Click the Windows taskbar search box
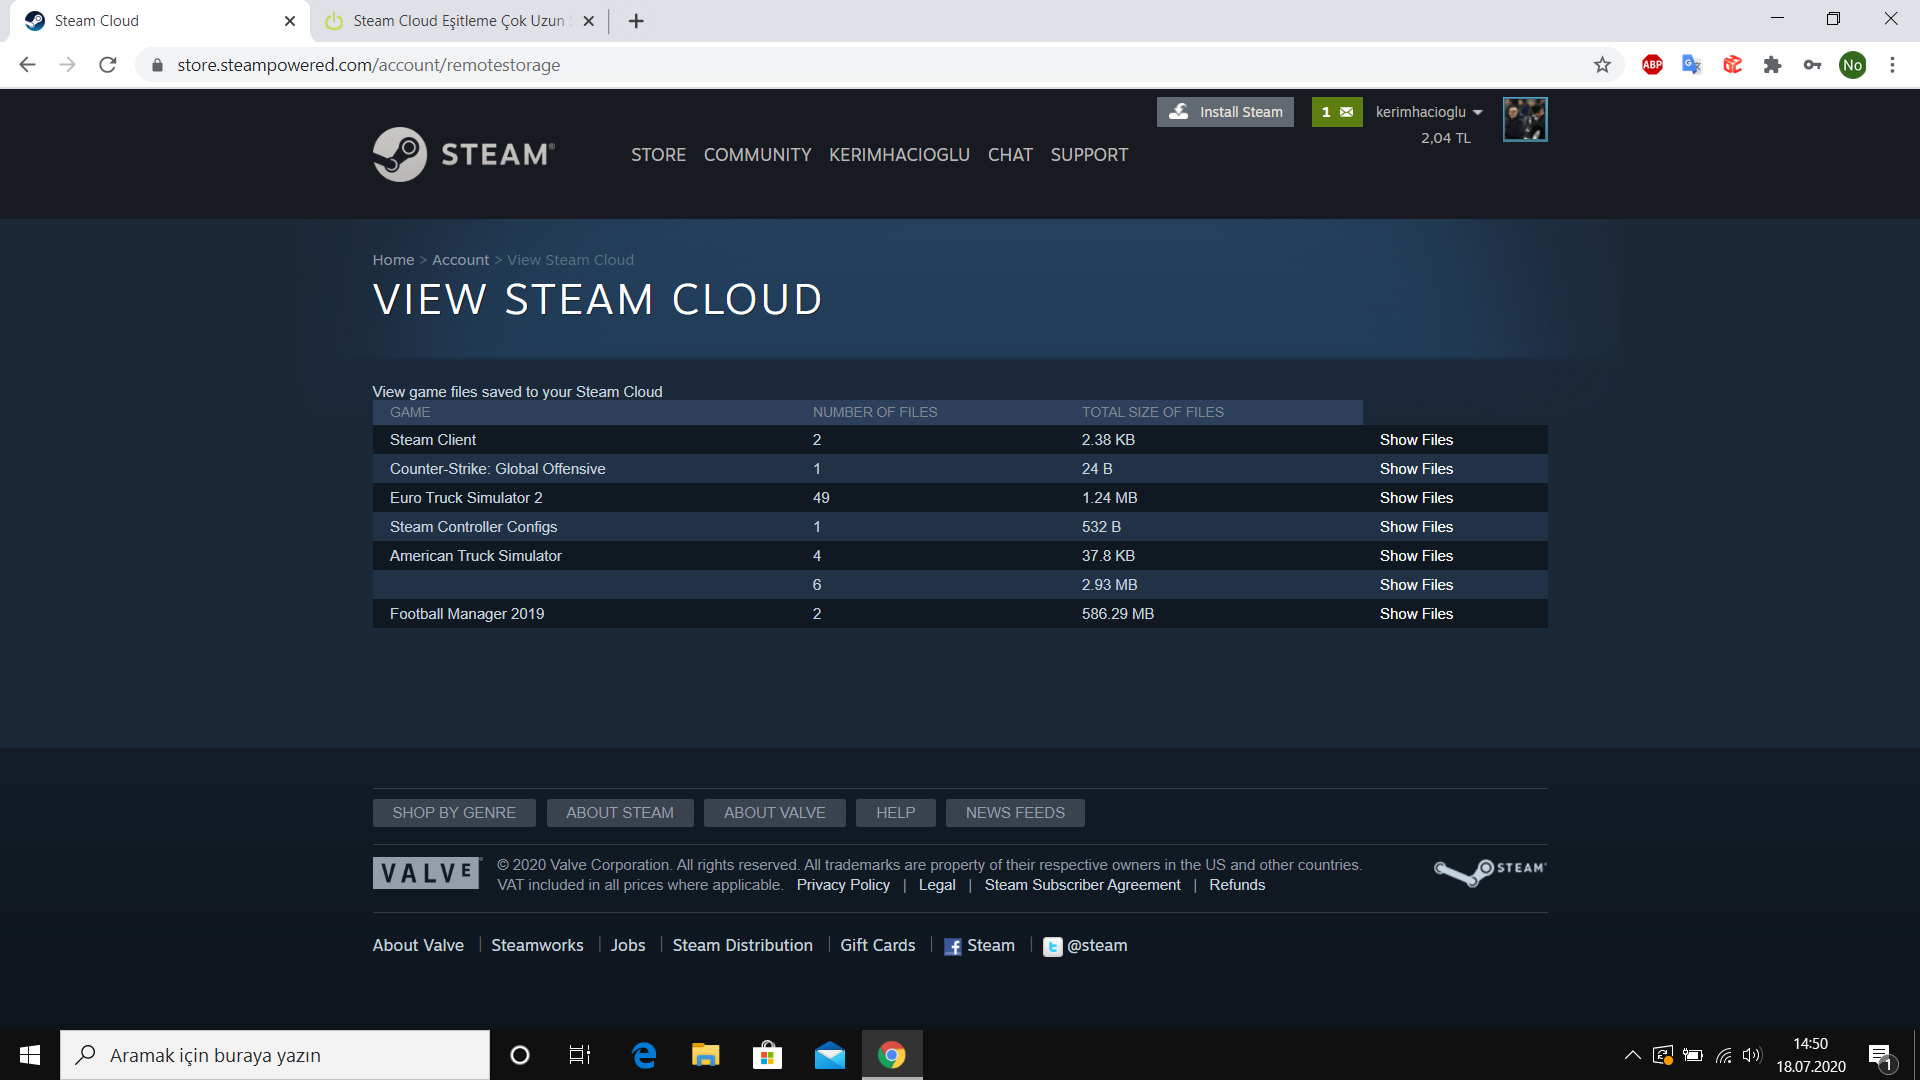The height and width of the screenshot is (1080, 1920). tap(275, 1055)
